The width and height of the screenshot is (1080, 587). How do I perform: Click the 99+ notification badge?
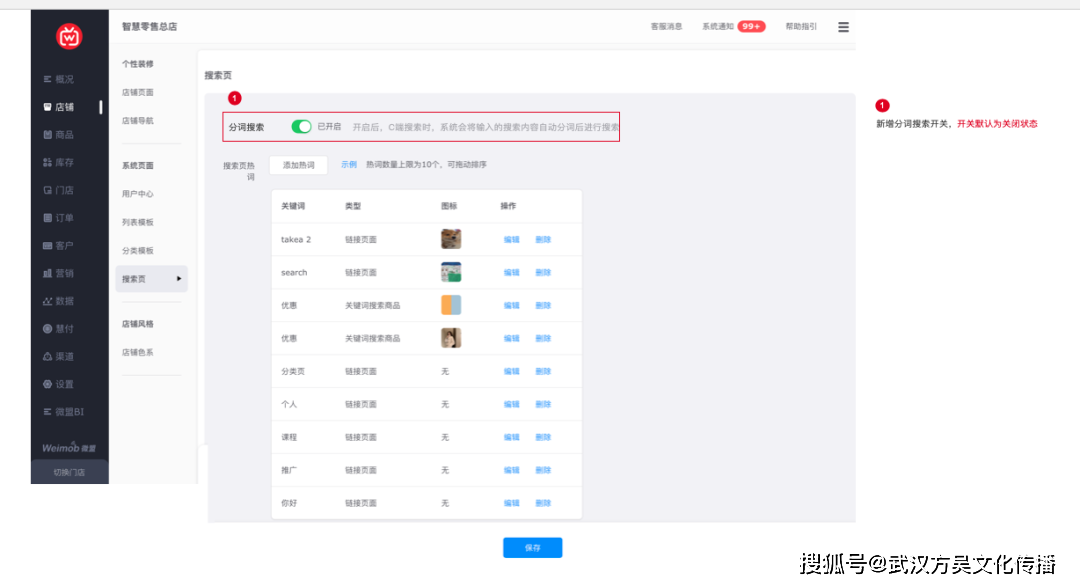[x=751, y=26]
